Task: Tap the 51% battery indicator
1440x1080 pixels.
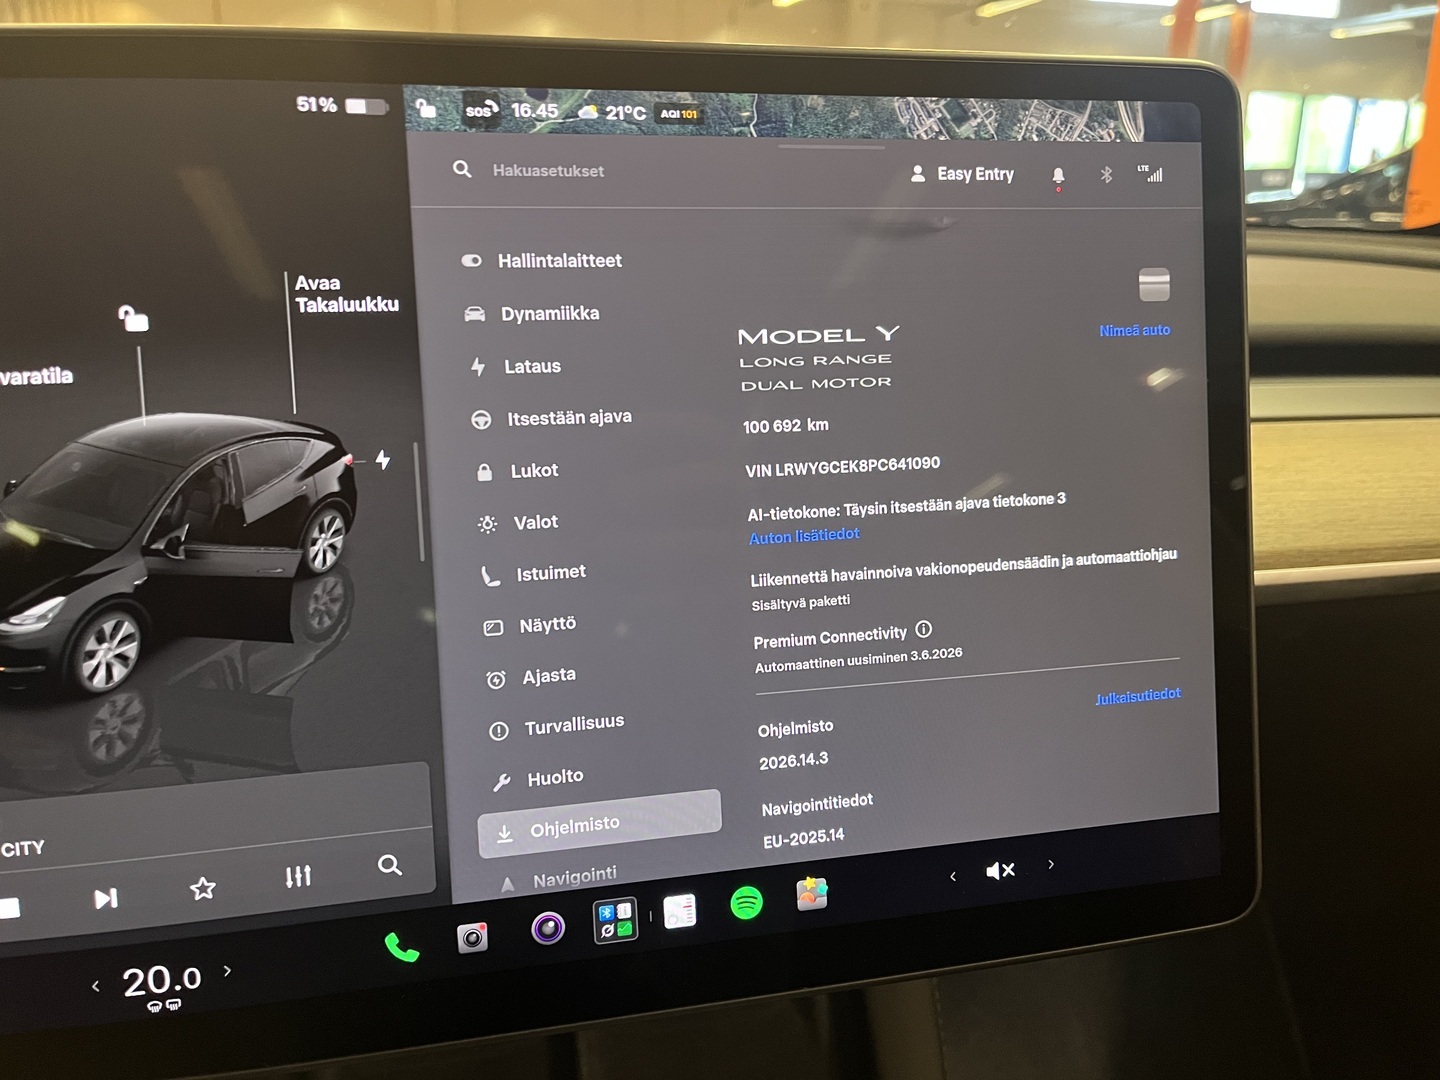Action: pyautogui.click(x=341, y=105)
